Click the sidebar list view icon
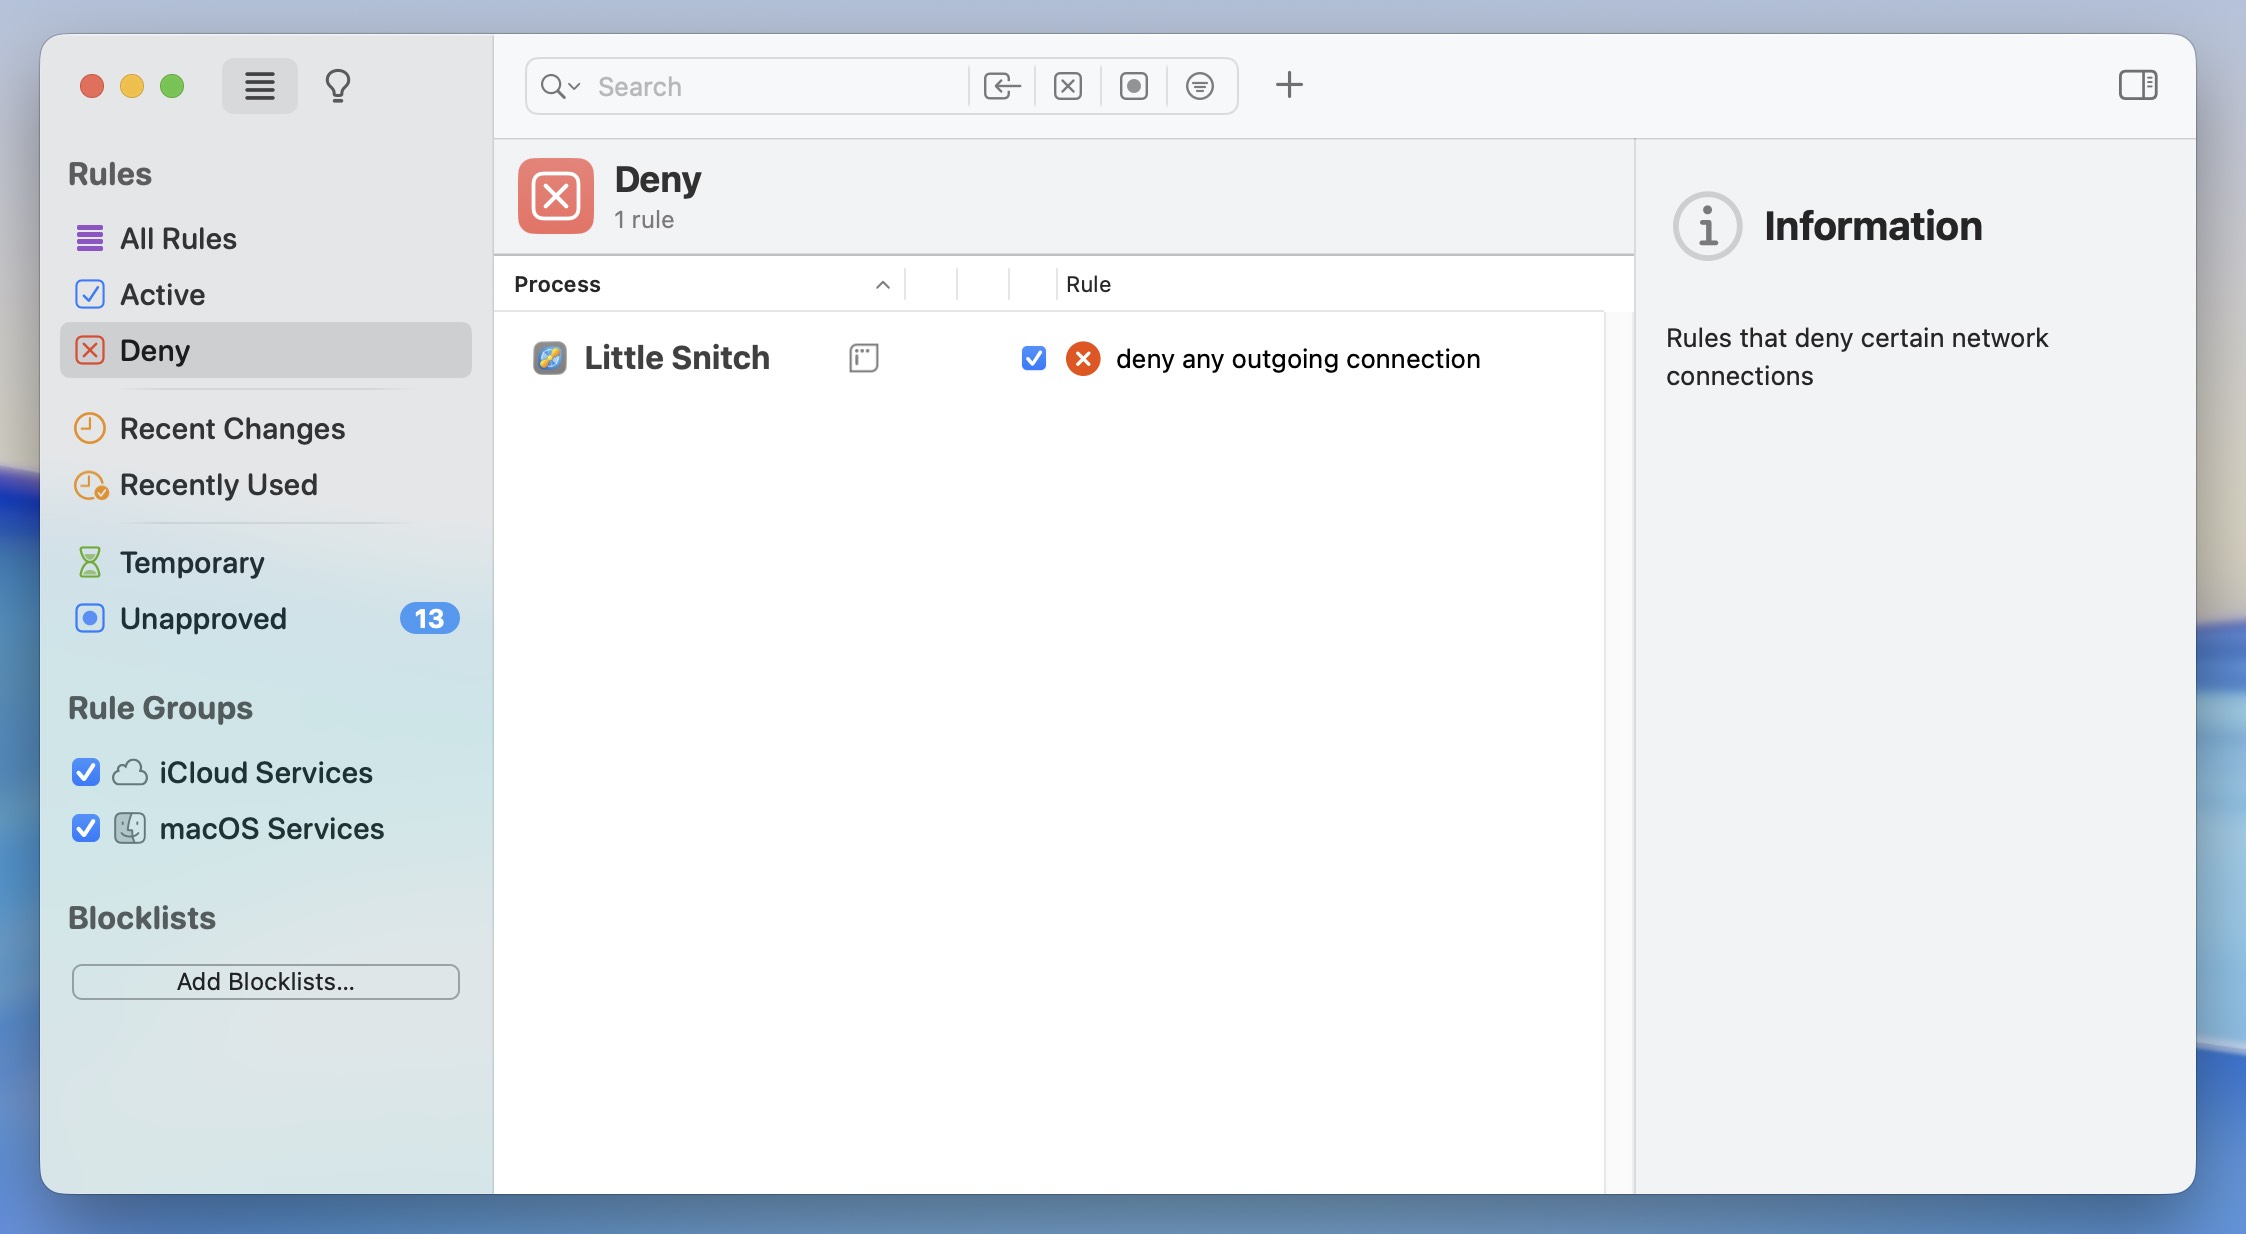2246x1234 pixels. 259,86
